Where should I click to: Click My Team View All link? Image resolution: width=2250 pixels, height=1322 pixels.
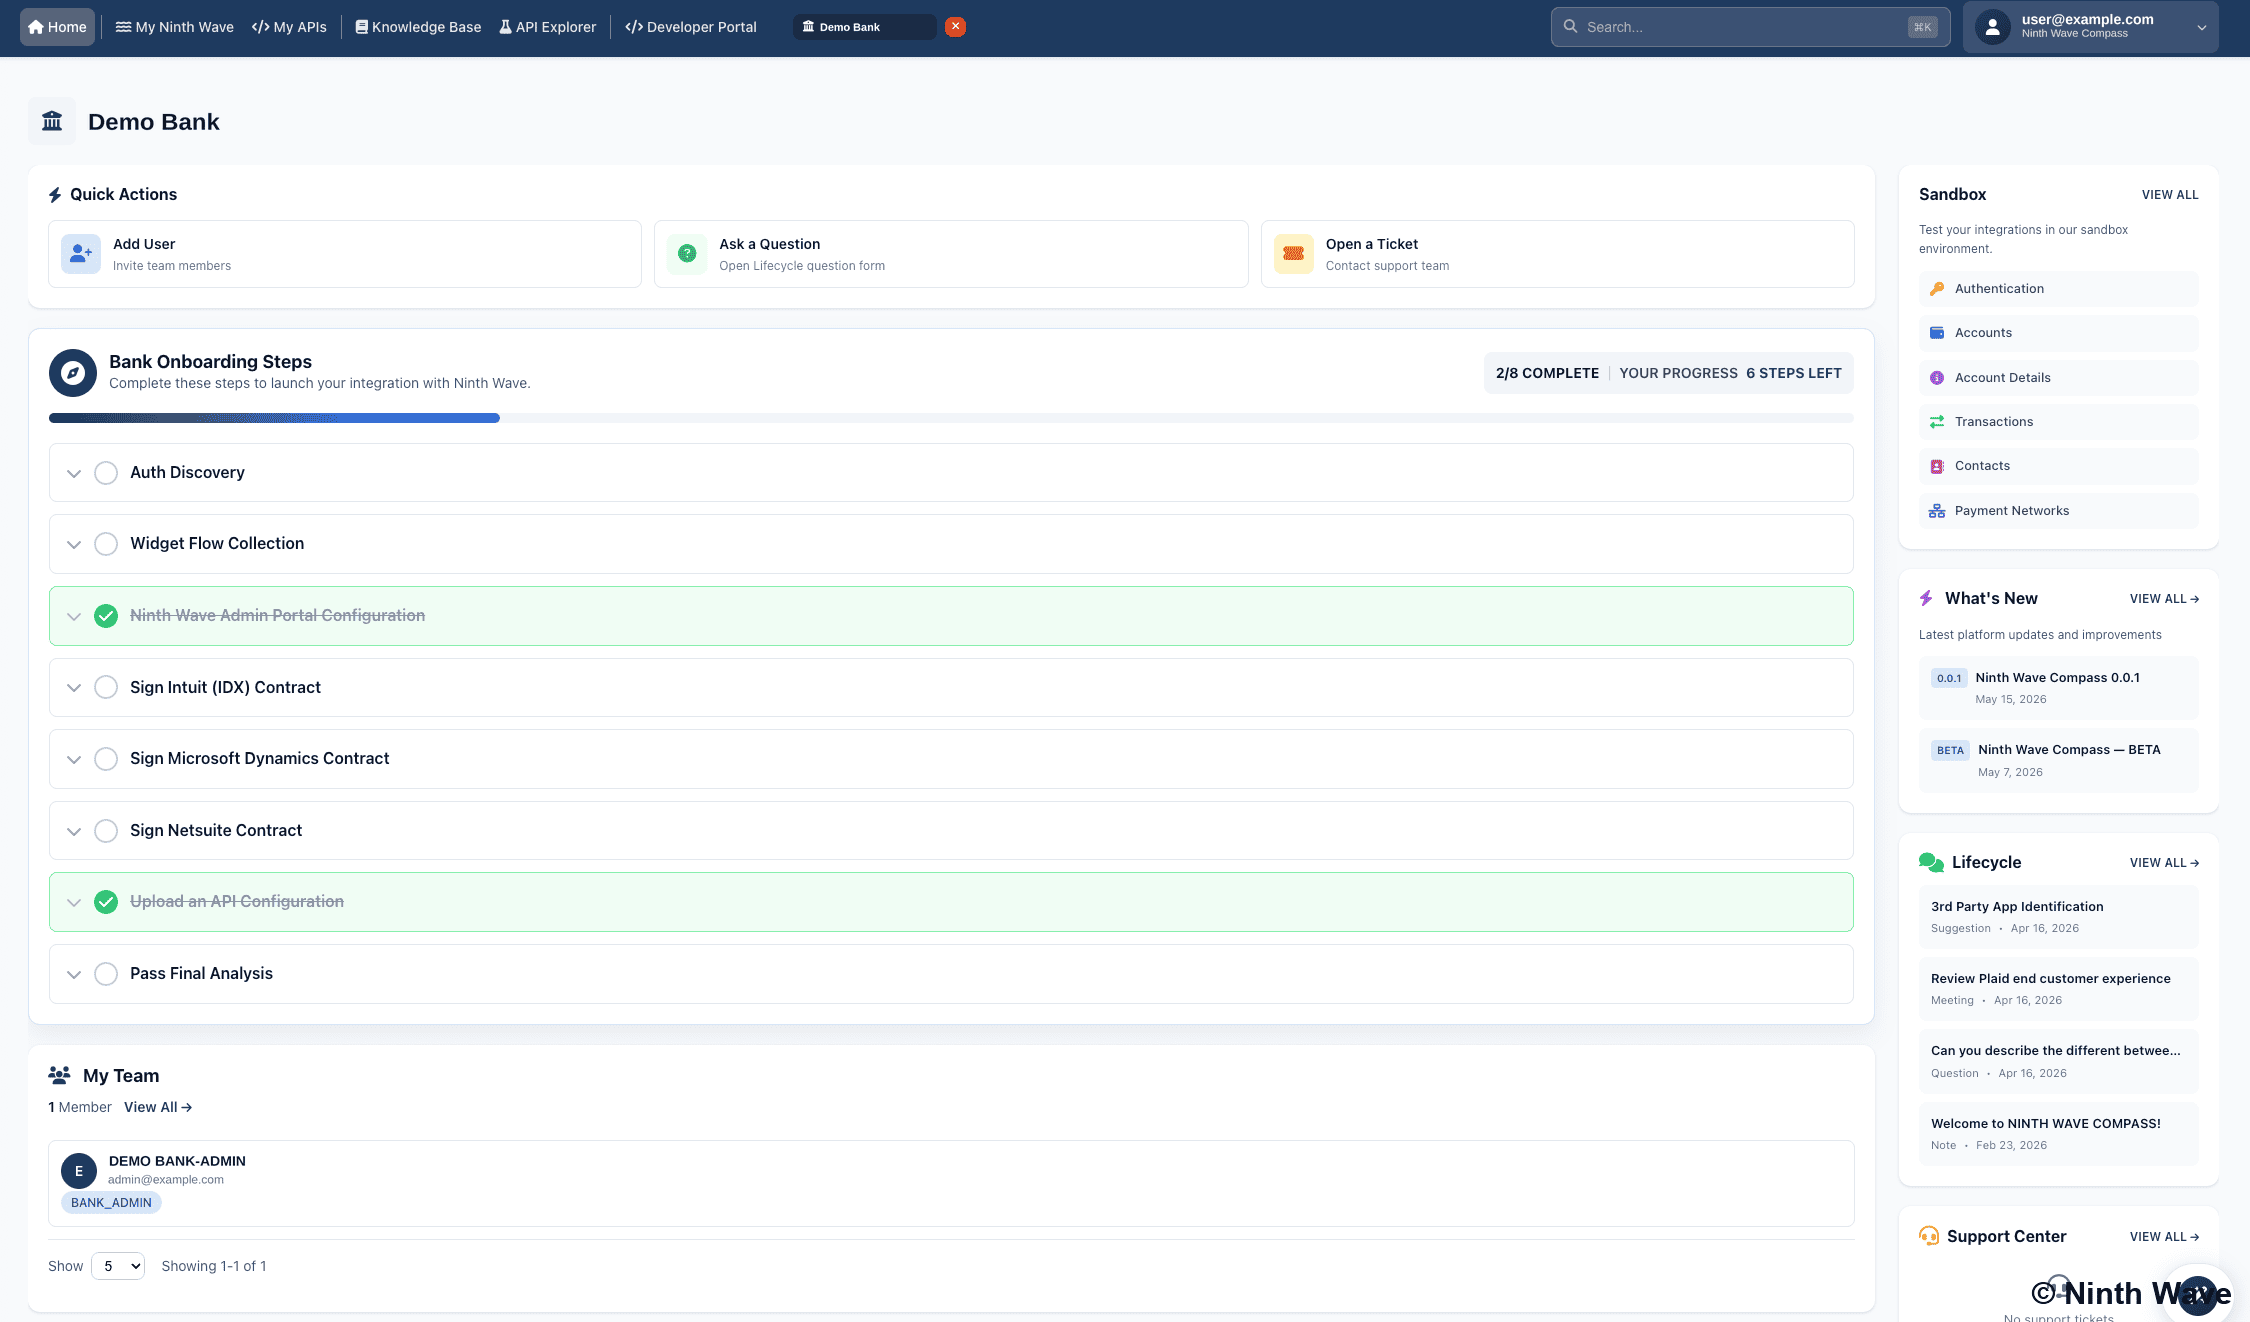click(x=158, y=1107)
